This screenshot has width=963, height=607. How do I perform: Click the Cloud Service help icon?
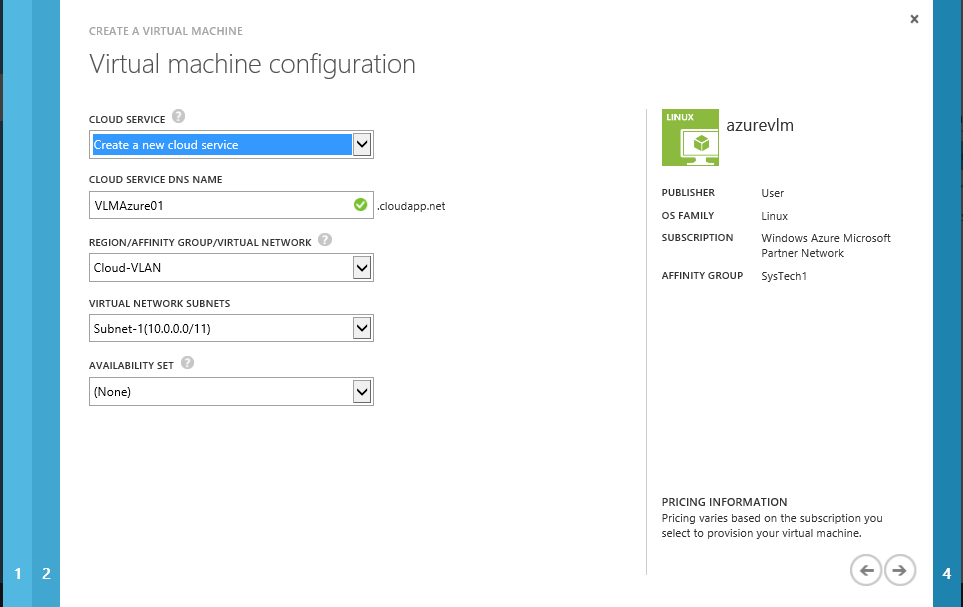(178, 116)
